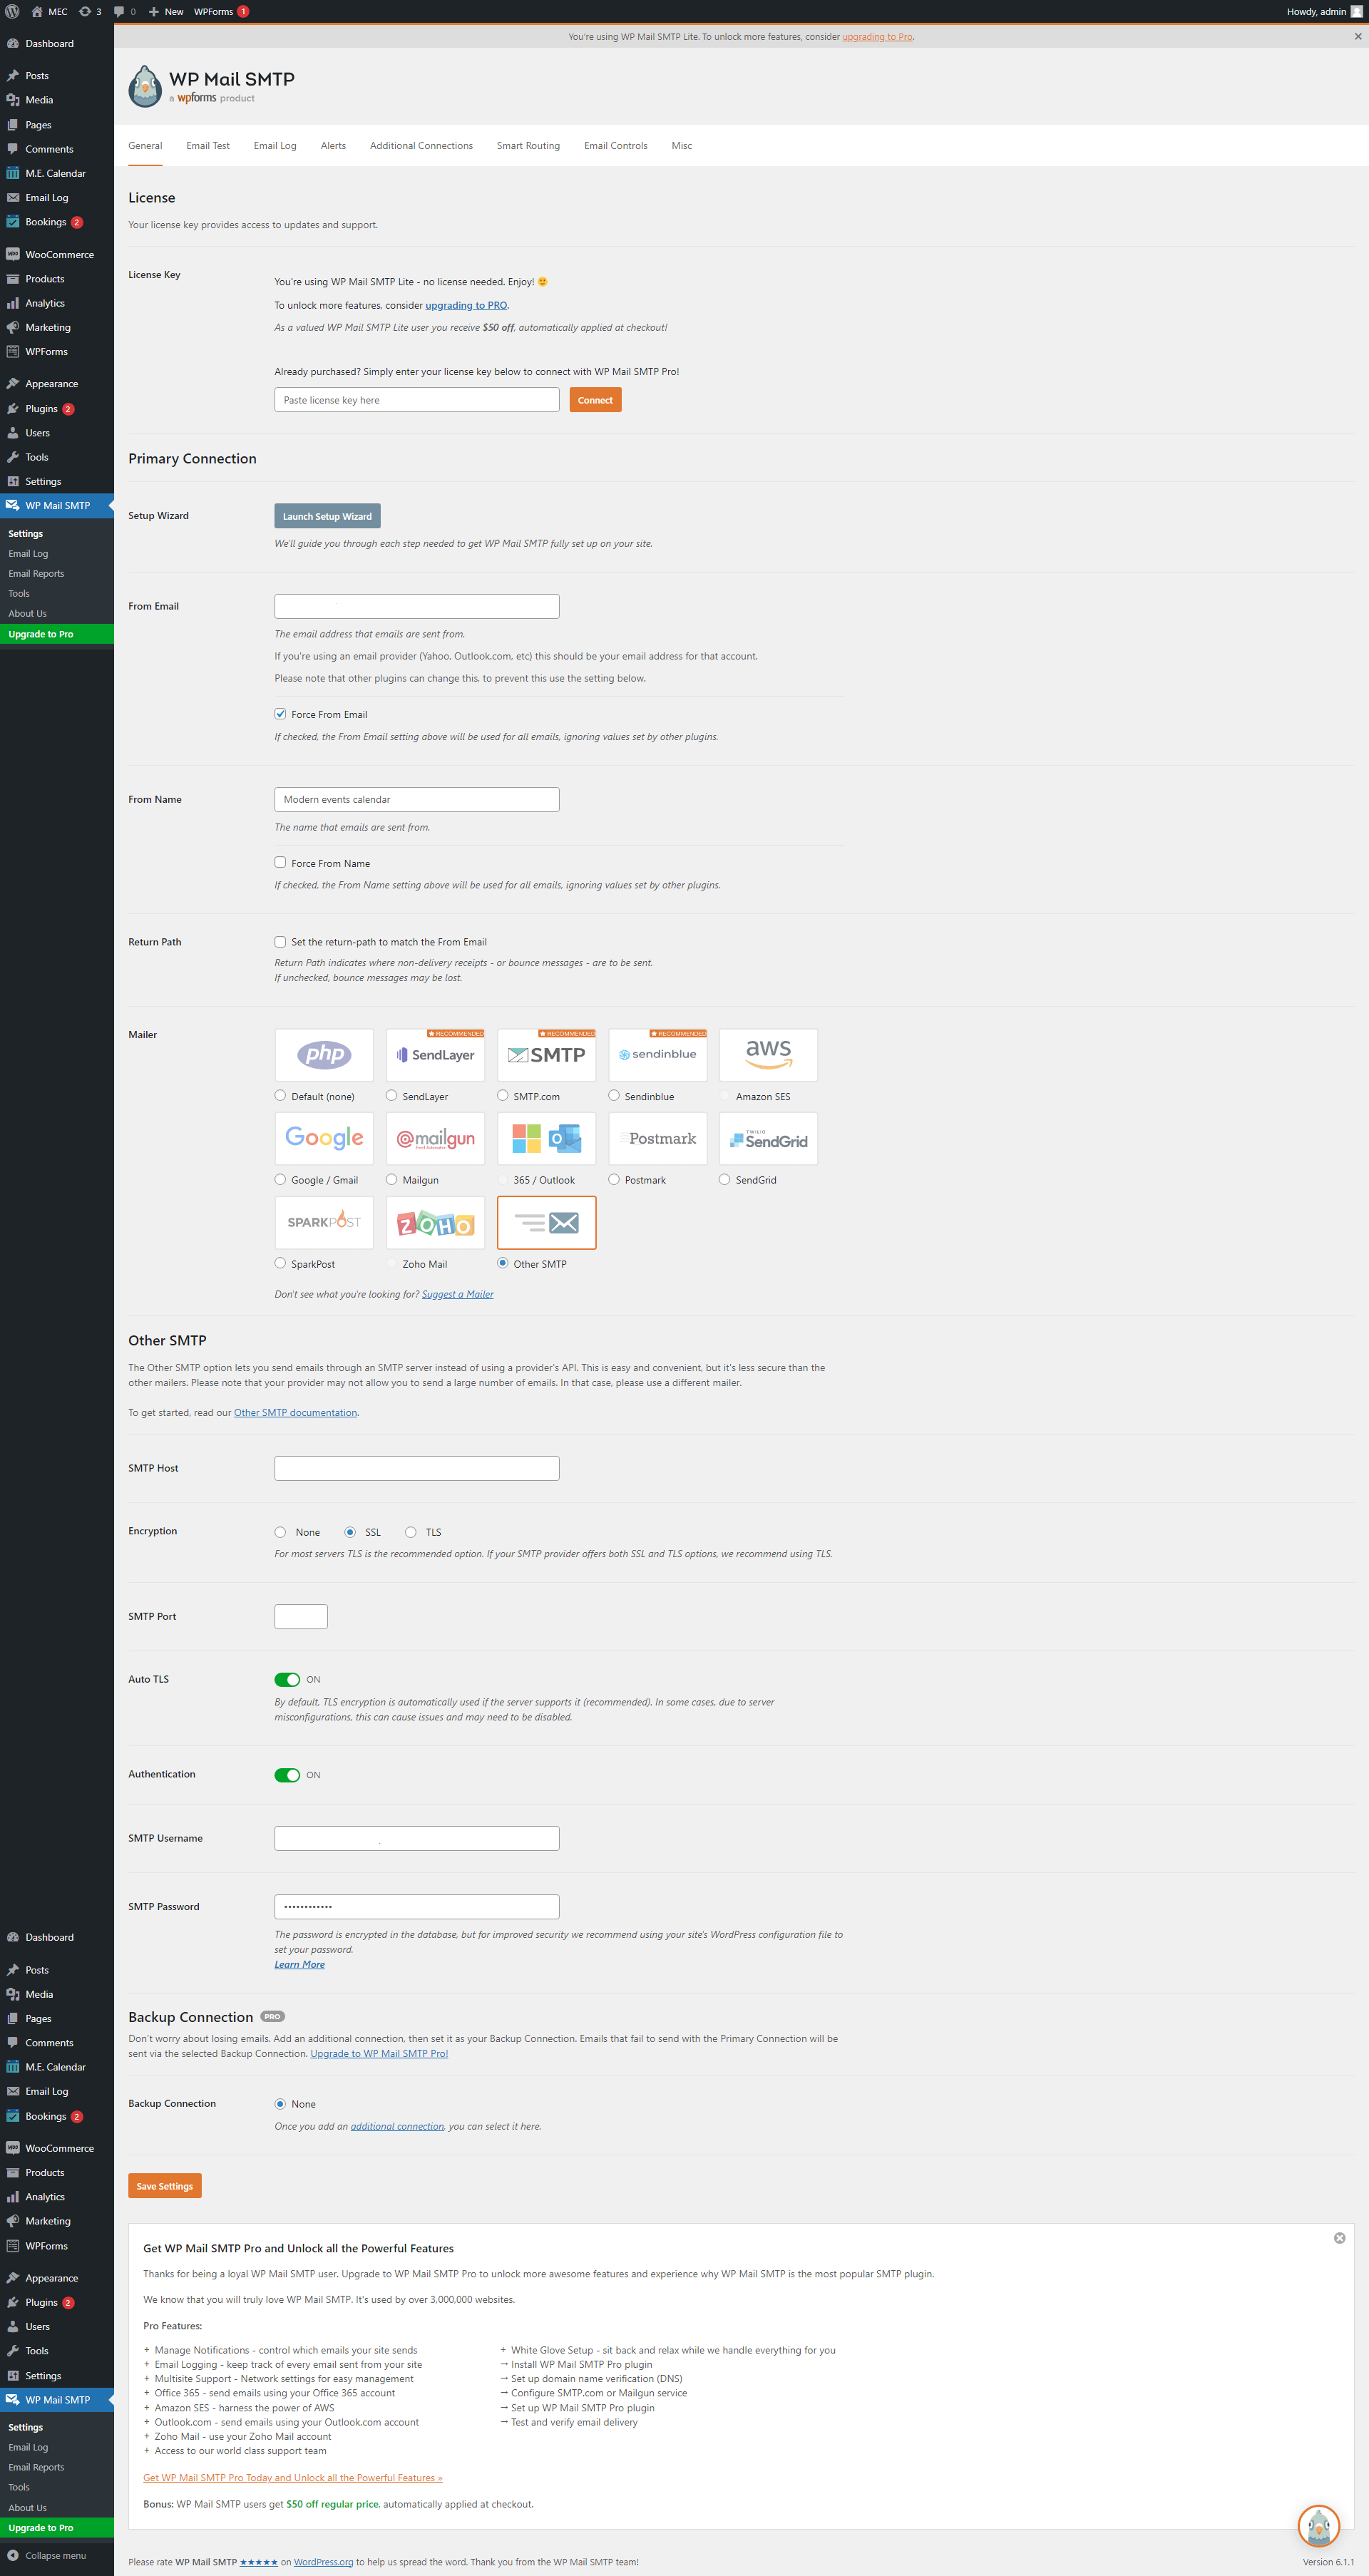Switch to the Email Test tab
This screenshot has height=2576, width=1369.
coord(207,146)
